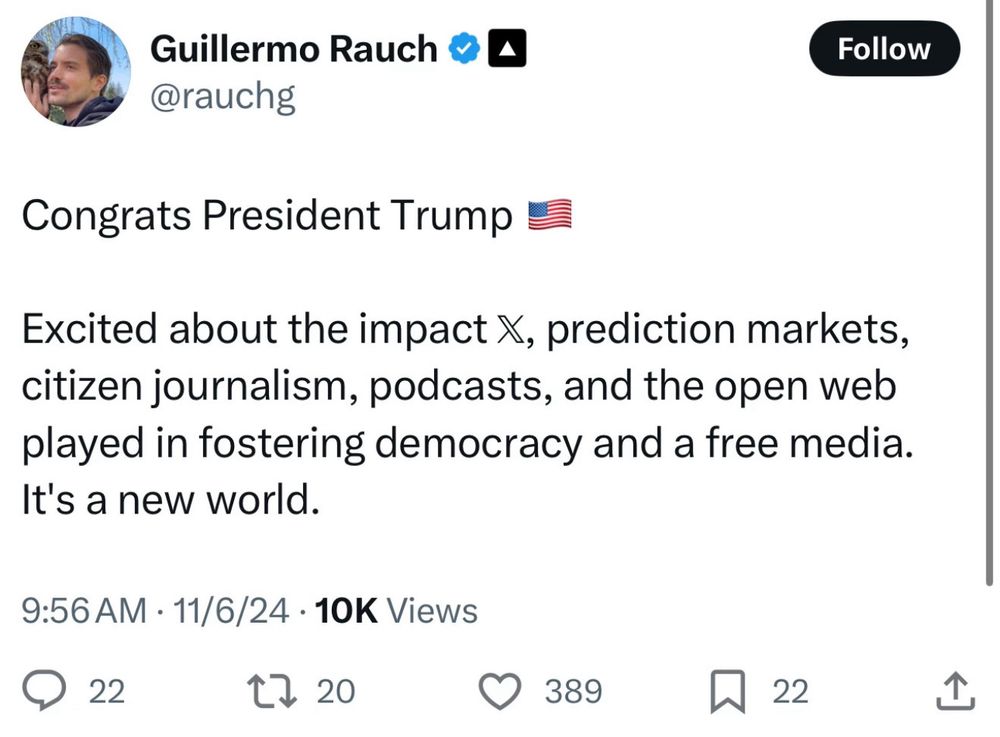Viewport: 1000px width, 737px height.
Task: Open Guillermo Rauch's profile picture
Action: coord(76,72)
